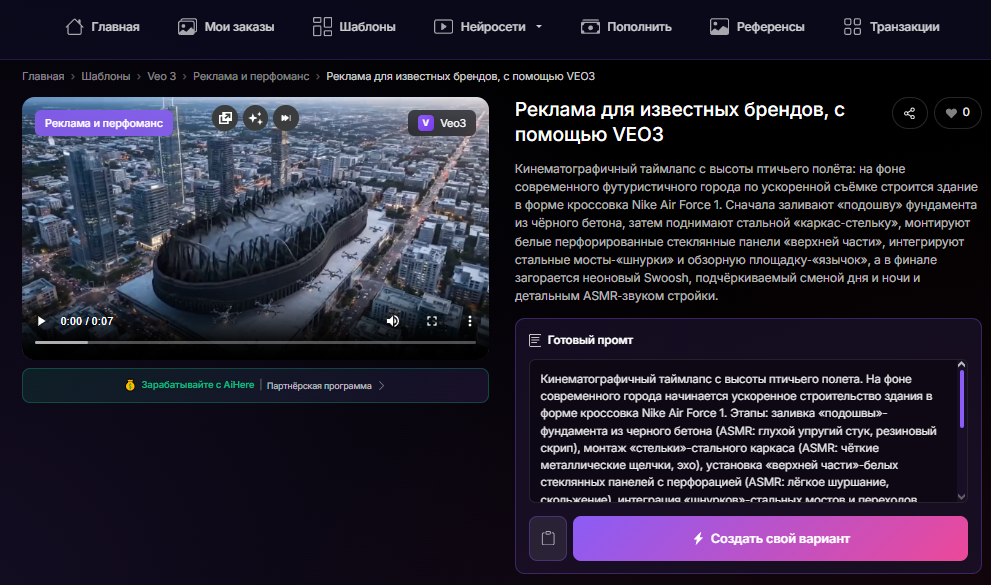Click the skip-forward icon on the video overlay
The height and width of the screenshot is (585, 991).
(x=285, y=118)
